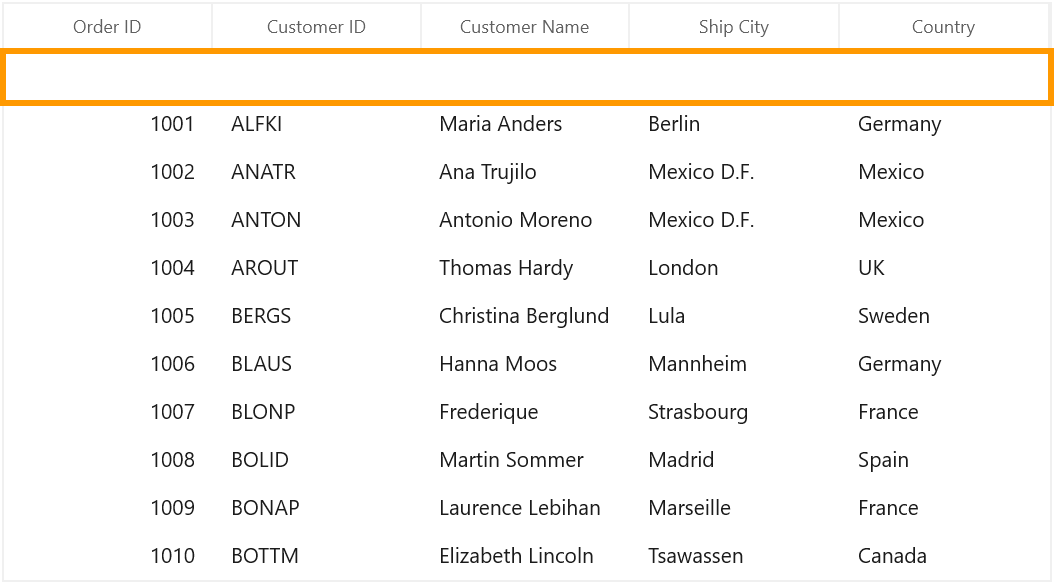Click the empty highlighted filter row
The image size is (1054, 584).
point(527,77)
